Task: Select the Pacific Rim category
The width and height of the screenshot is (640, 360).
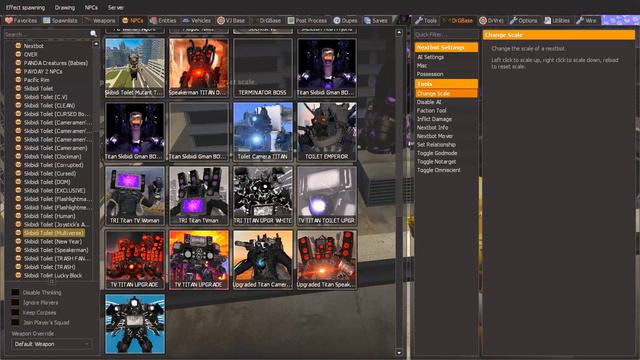Action: [37, 80]
